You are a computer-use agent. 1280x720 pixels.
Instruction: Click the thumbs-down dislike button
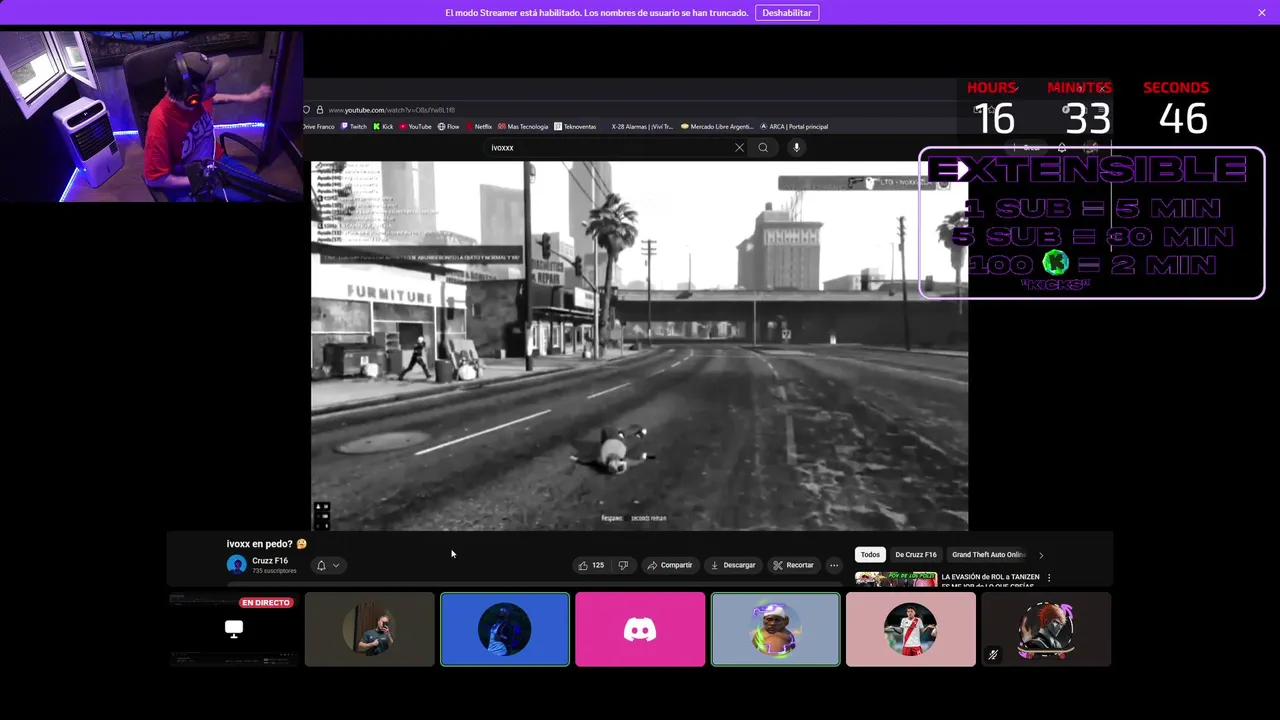point(623,566)
